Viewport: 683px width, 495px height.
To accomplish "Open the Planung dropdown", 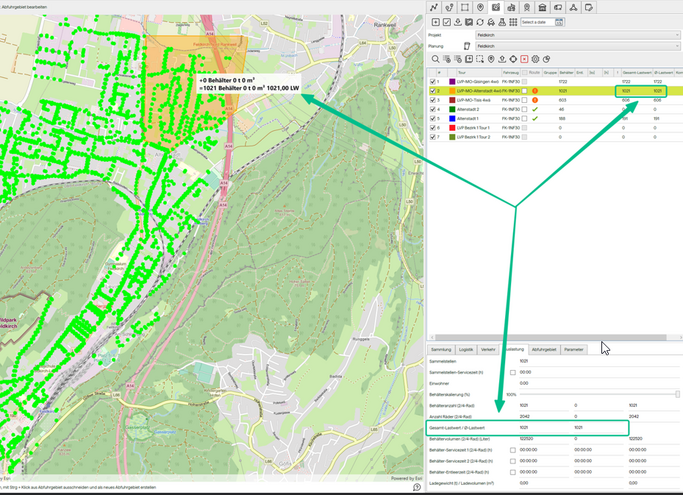I will [x=578, y=46].
